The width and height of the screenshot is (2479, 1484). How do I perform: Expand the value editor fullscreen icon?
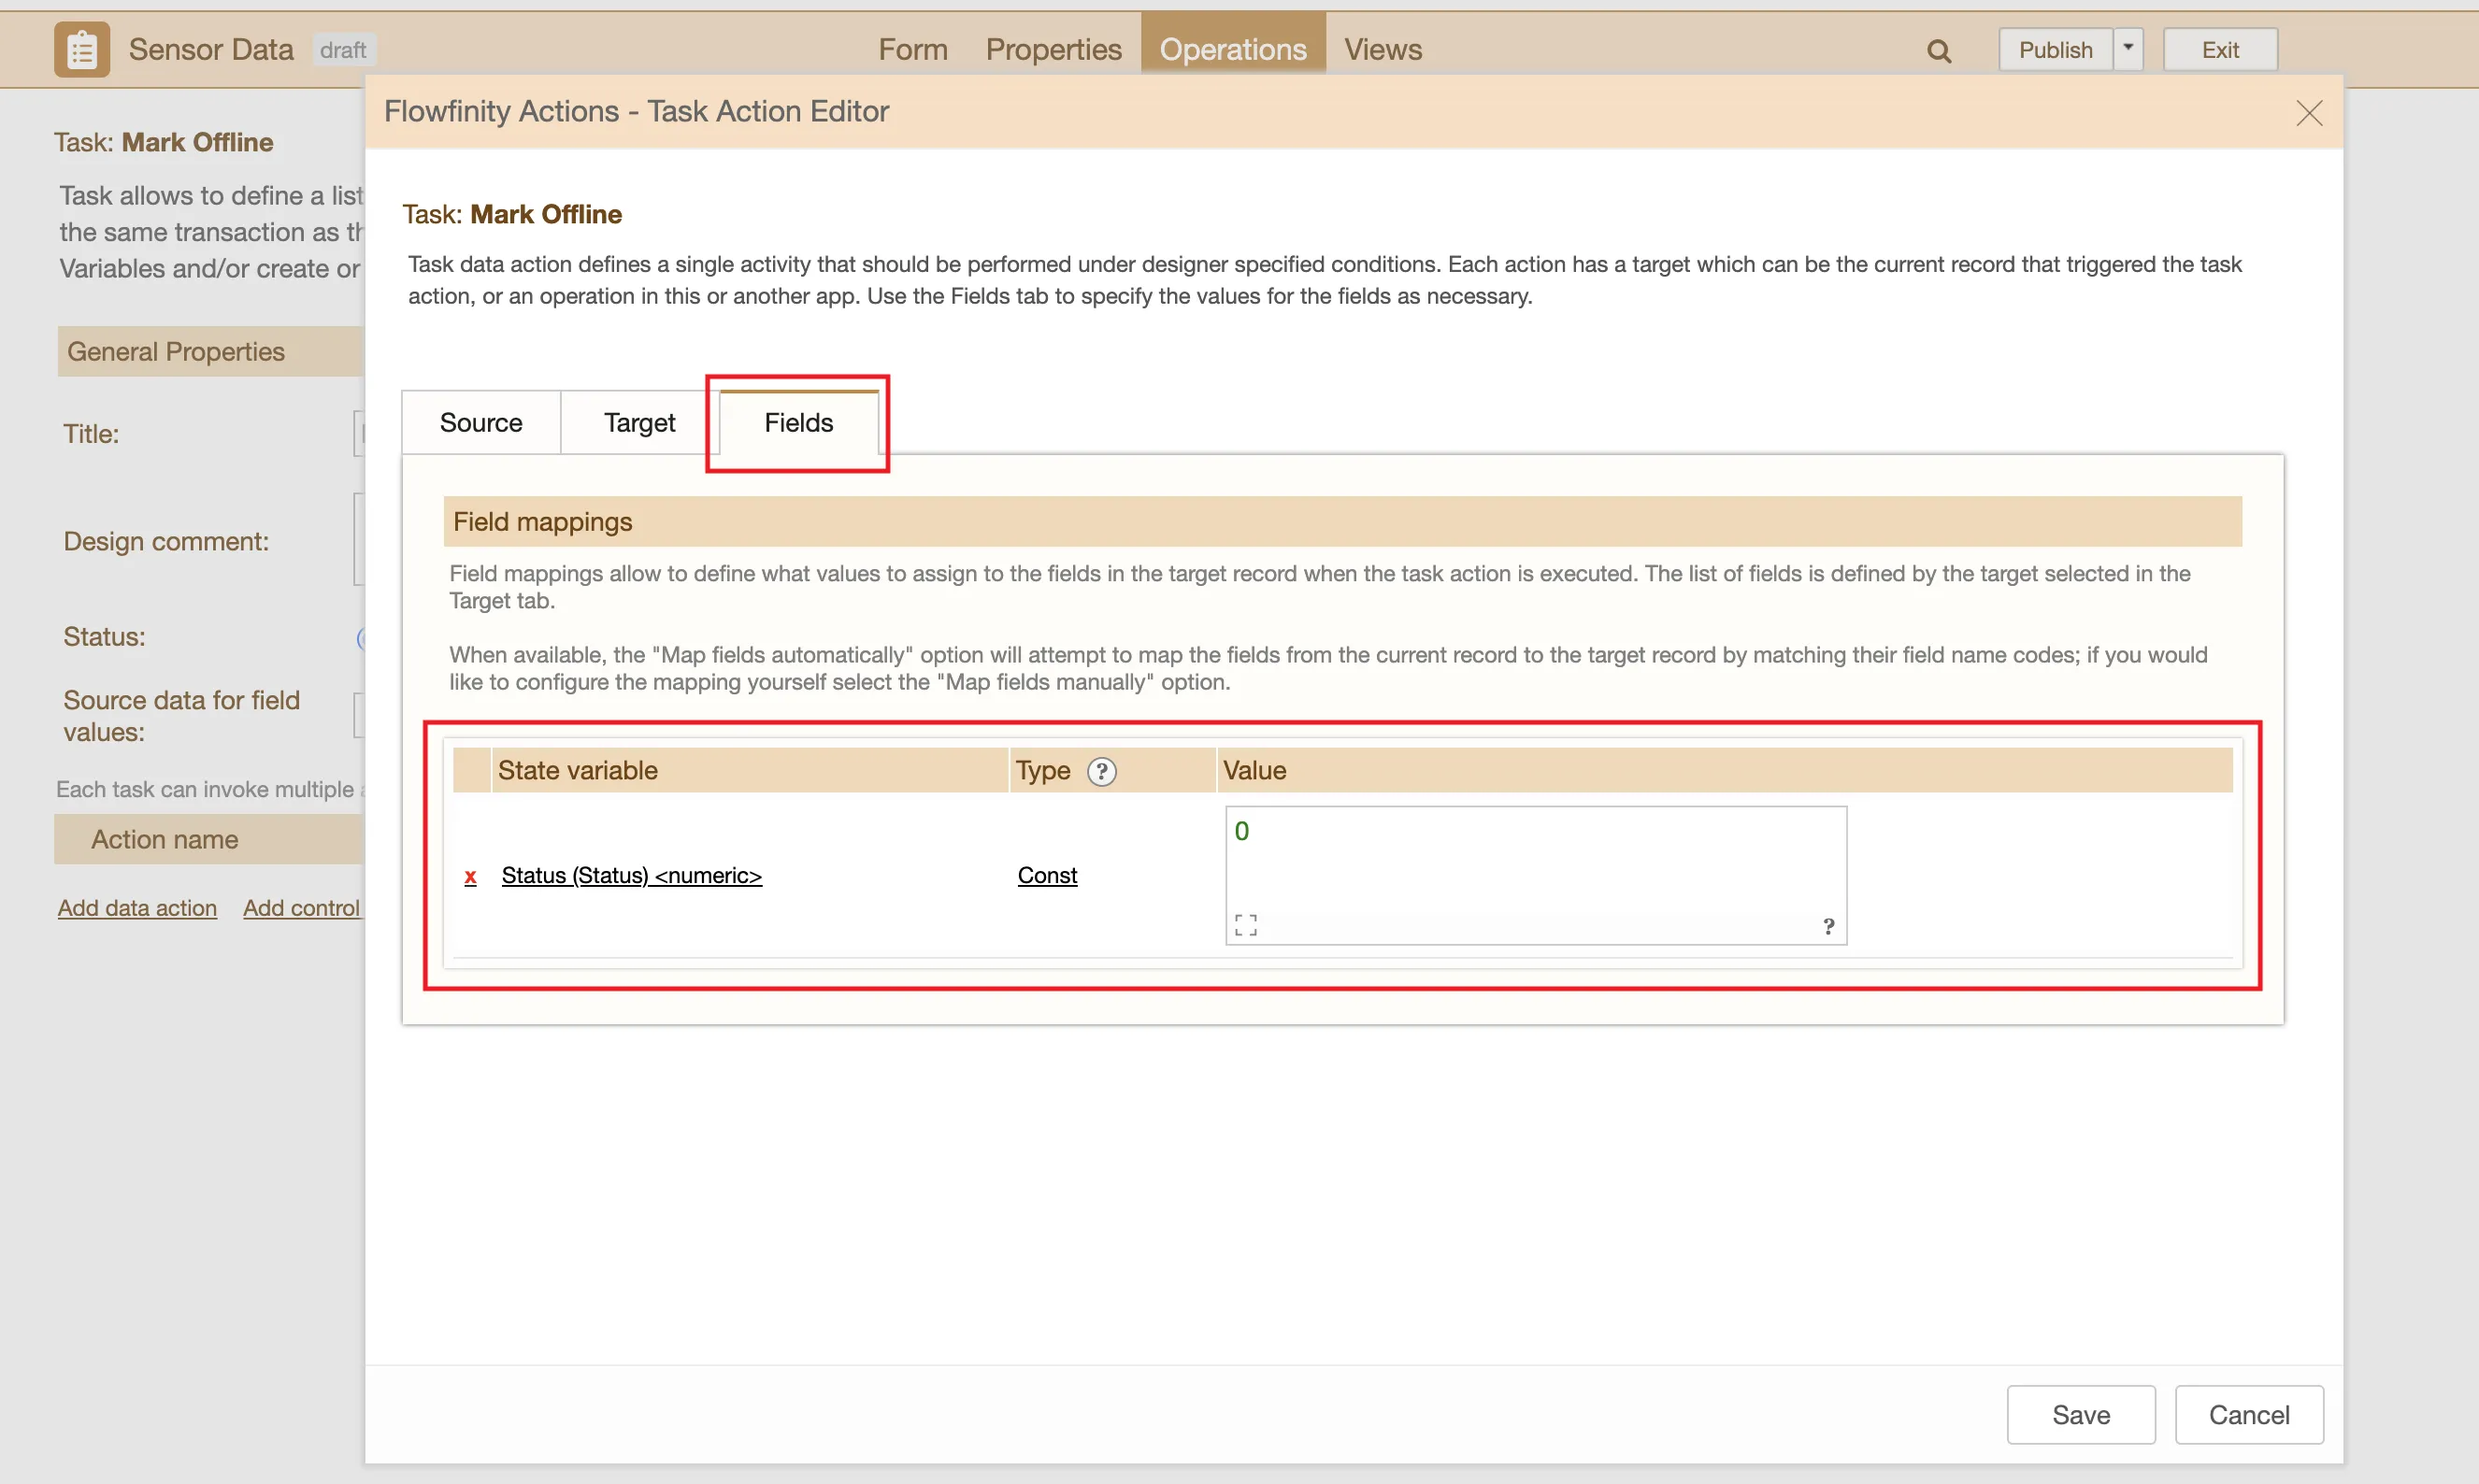1245,925
